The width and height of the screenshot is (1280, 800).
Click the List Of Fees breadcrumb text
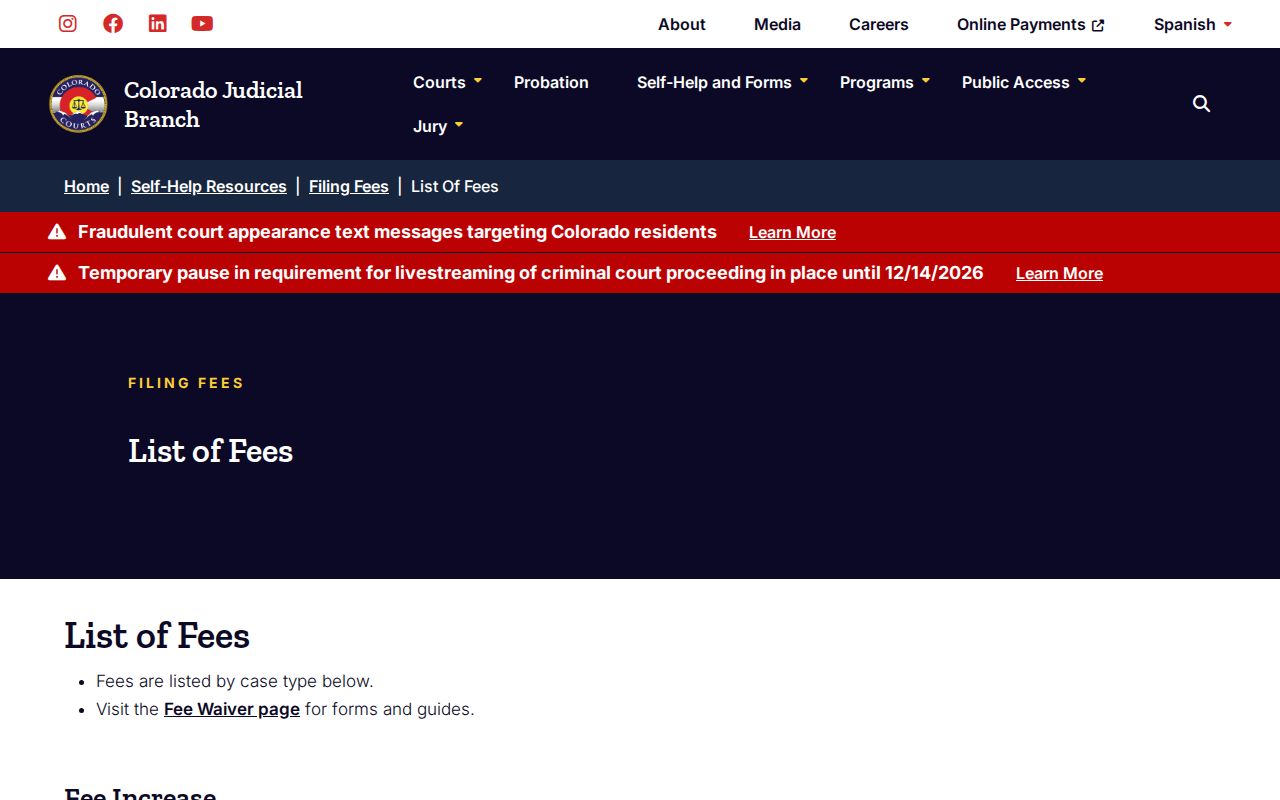click(454, 186)
